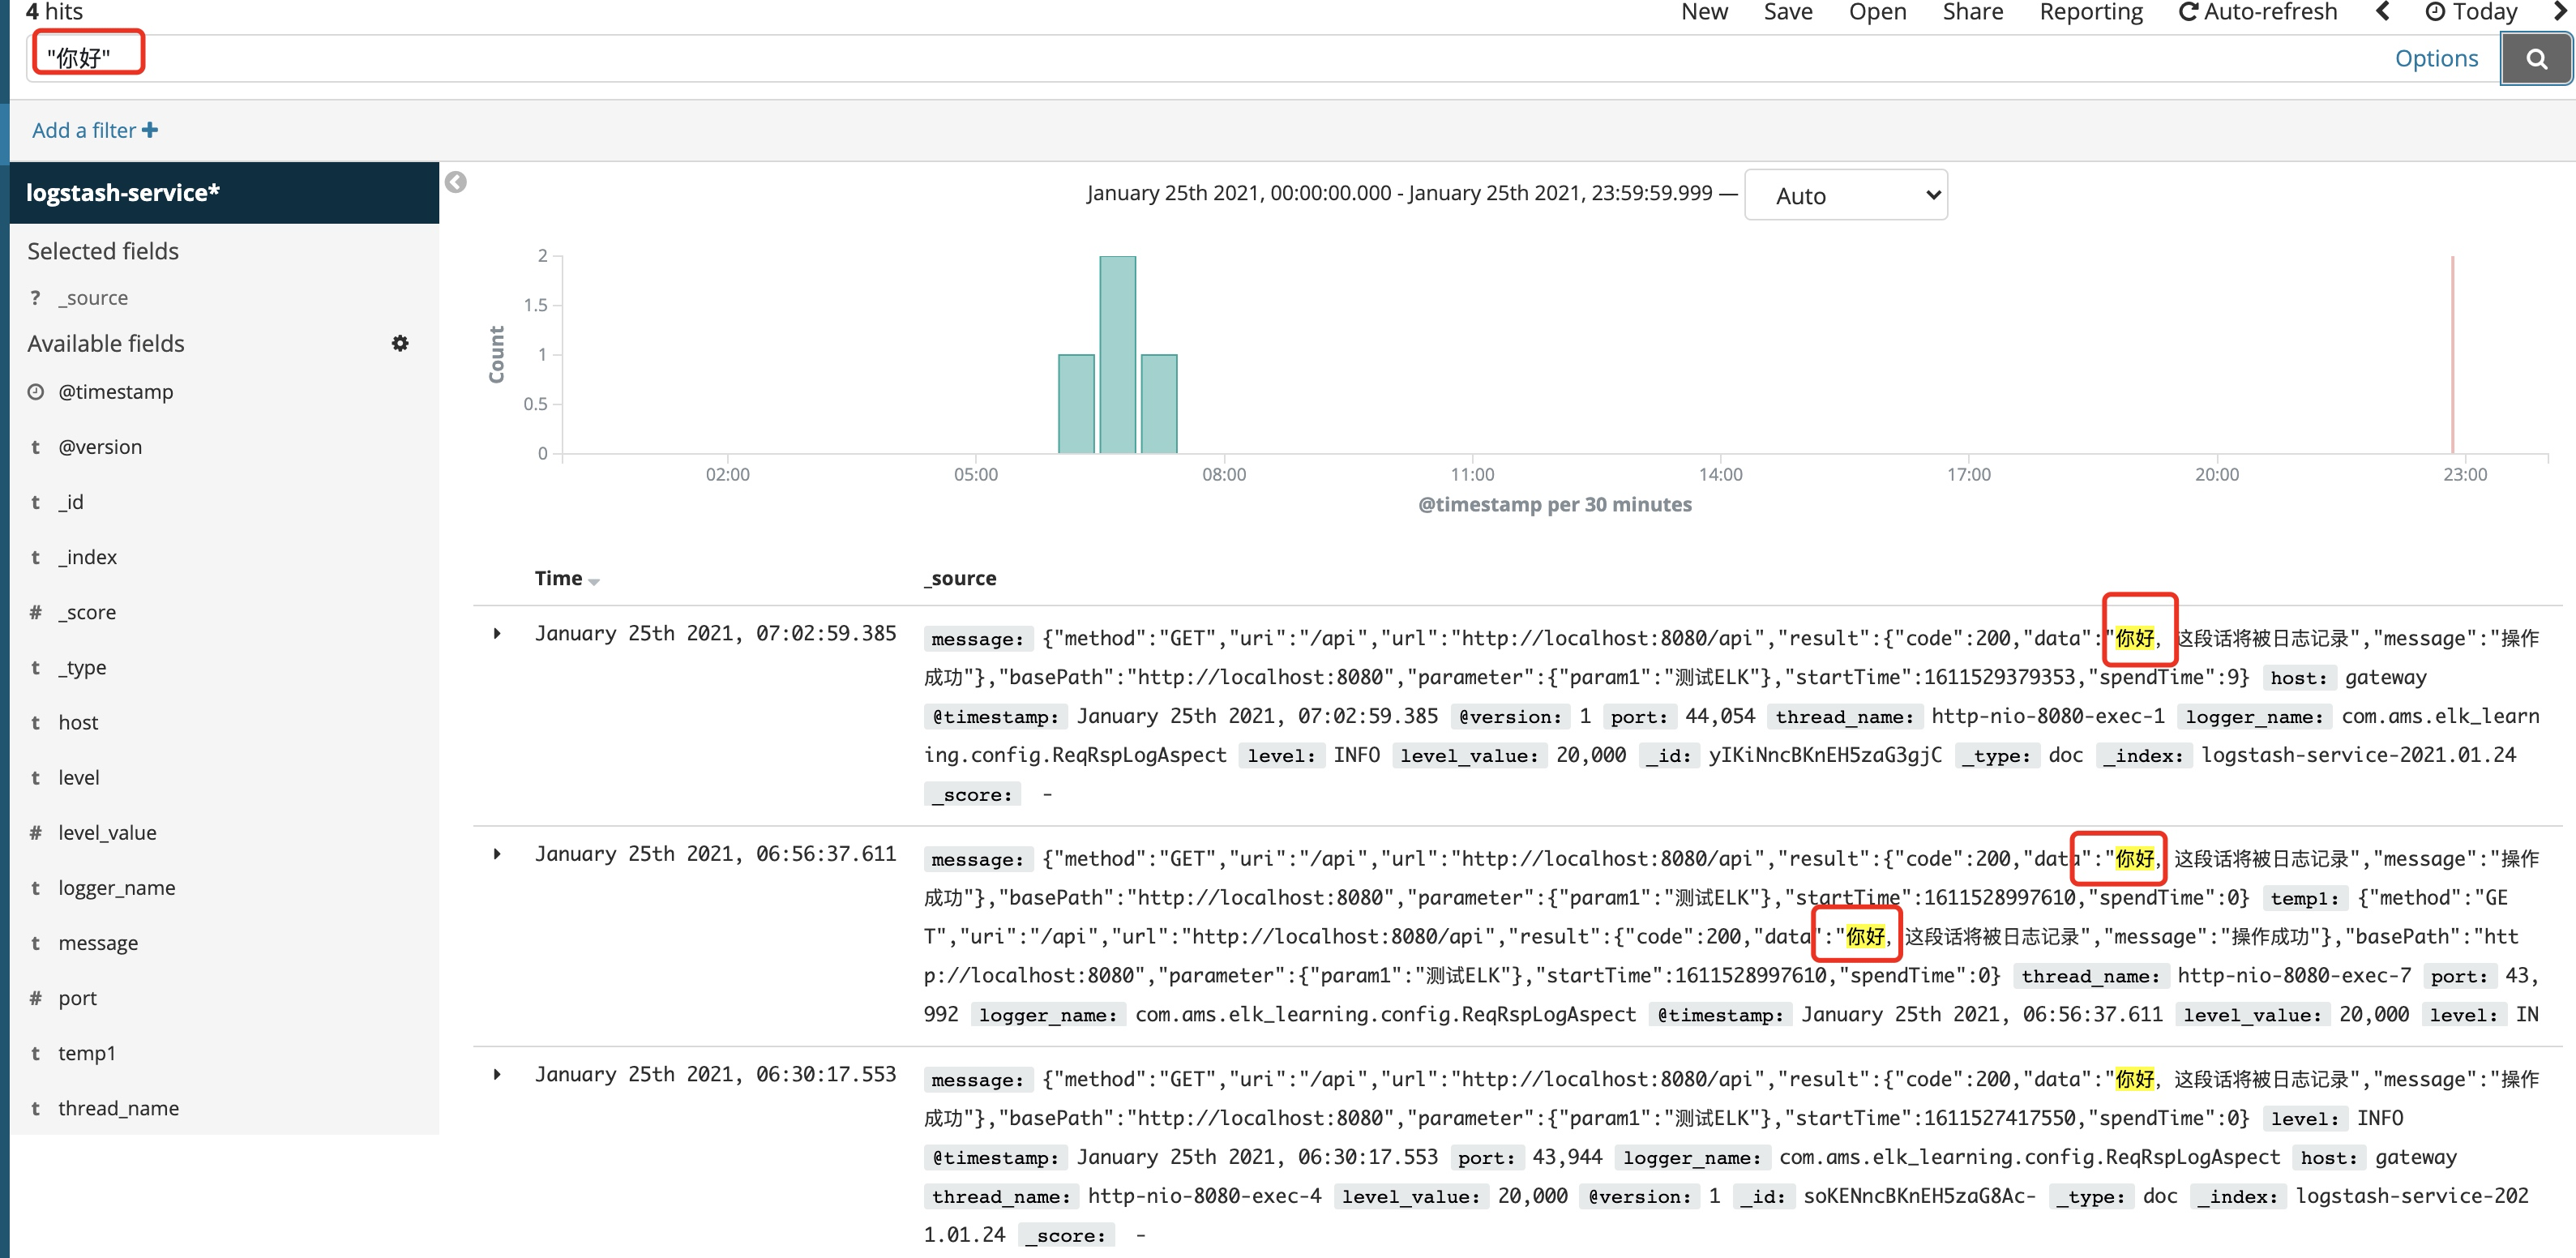Click the Time column header

558,578
